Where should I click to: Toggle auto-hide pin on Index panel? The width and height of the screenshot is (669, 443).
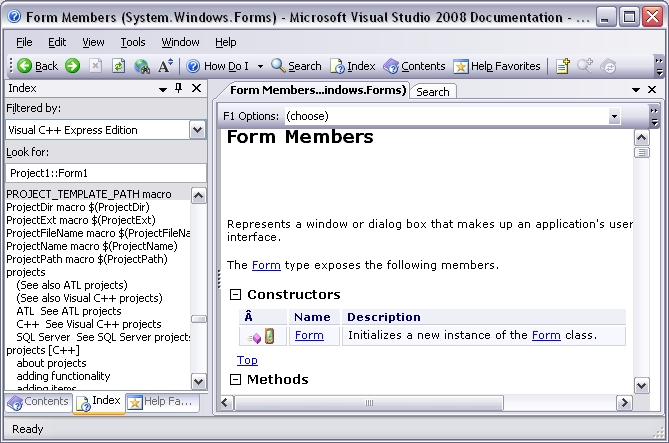point(179,89)
